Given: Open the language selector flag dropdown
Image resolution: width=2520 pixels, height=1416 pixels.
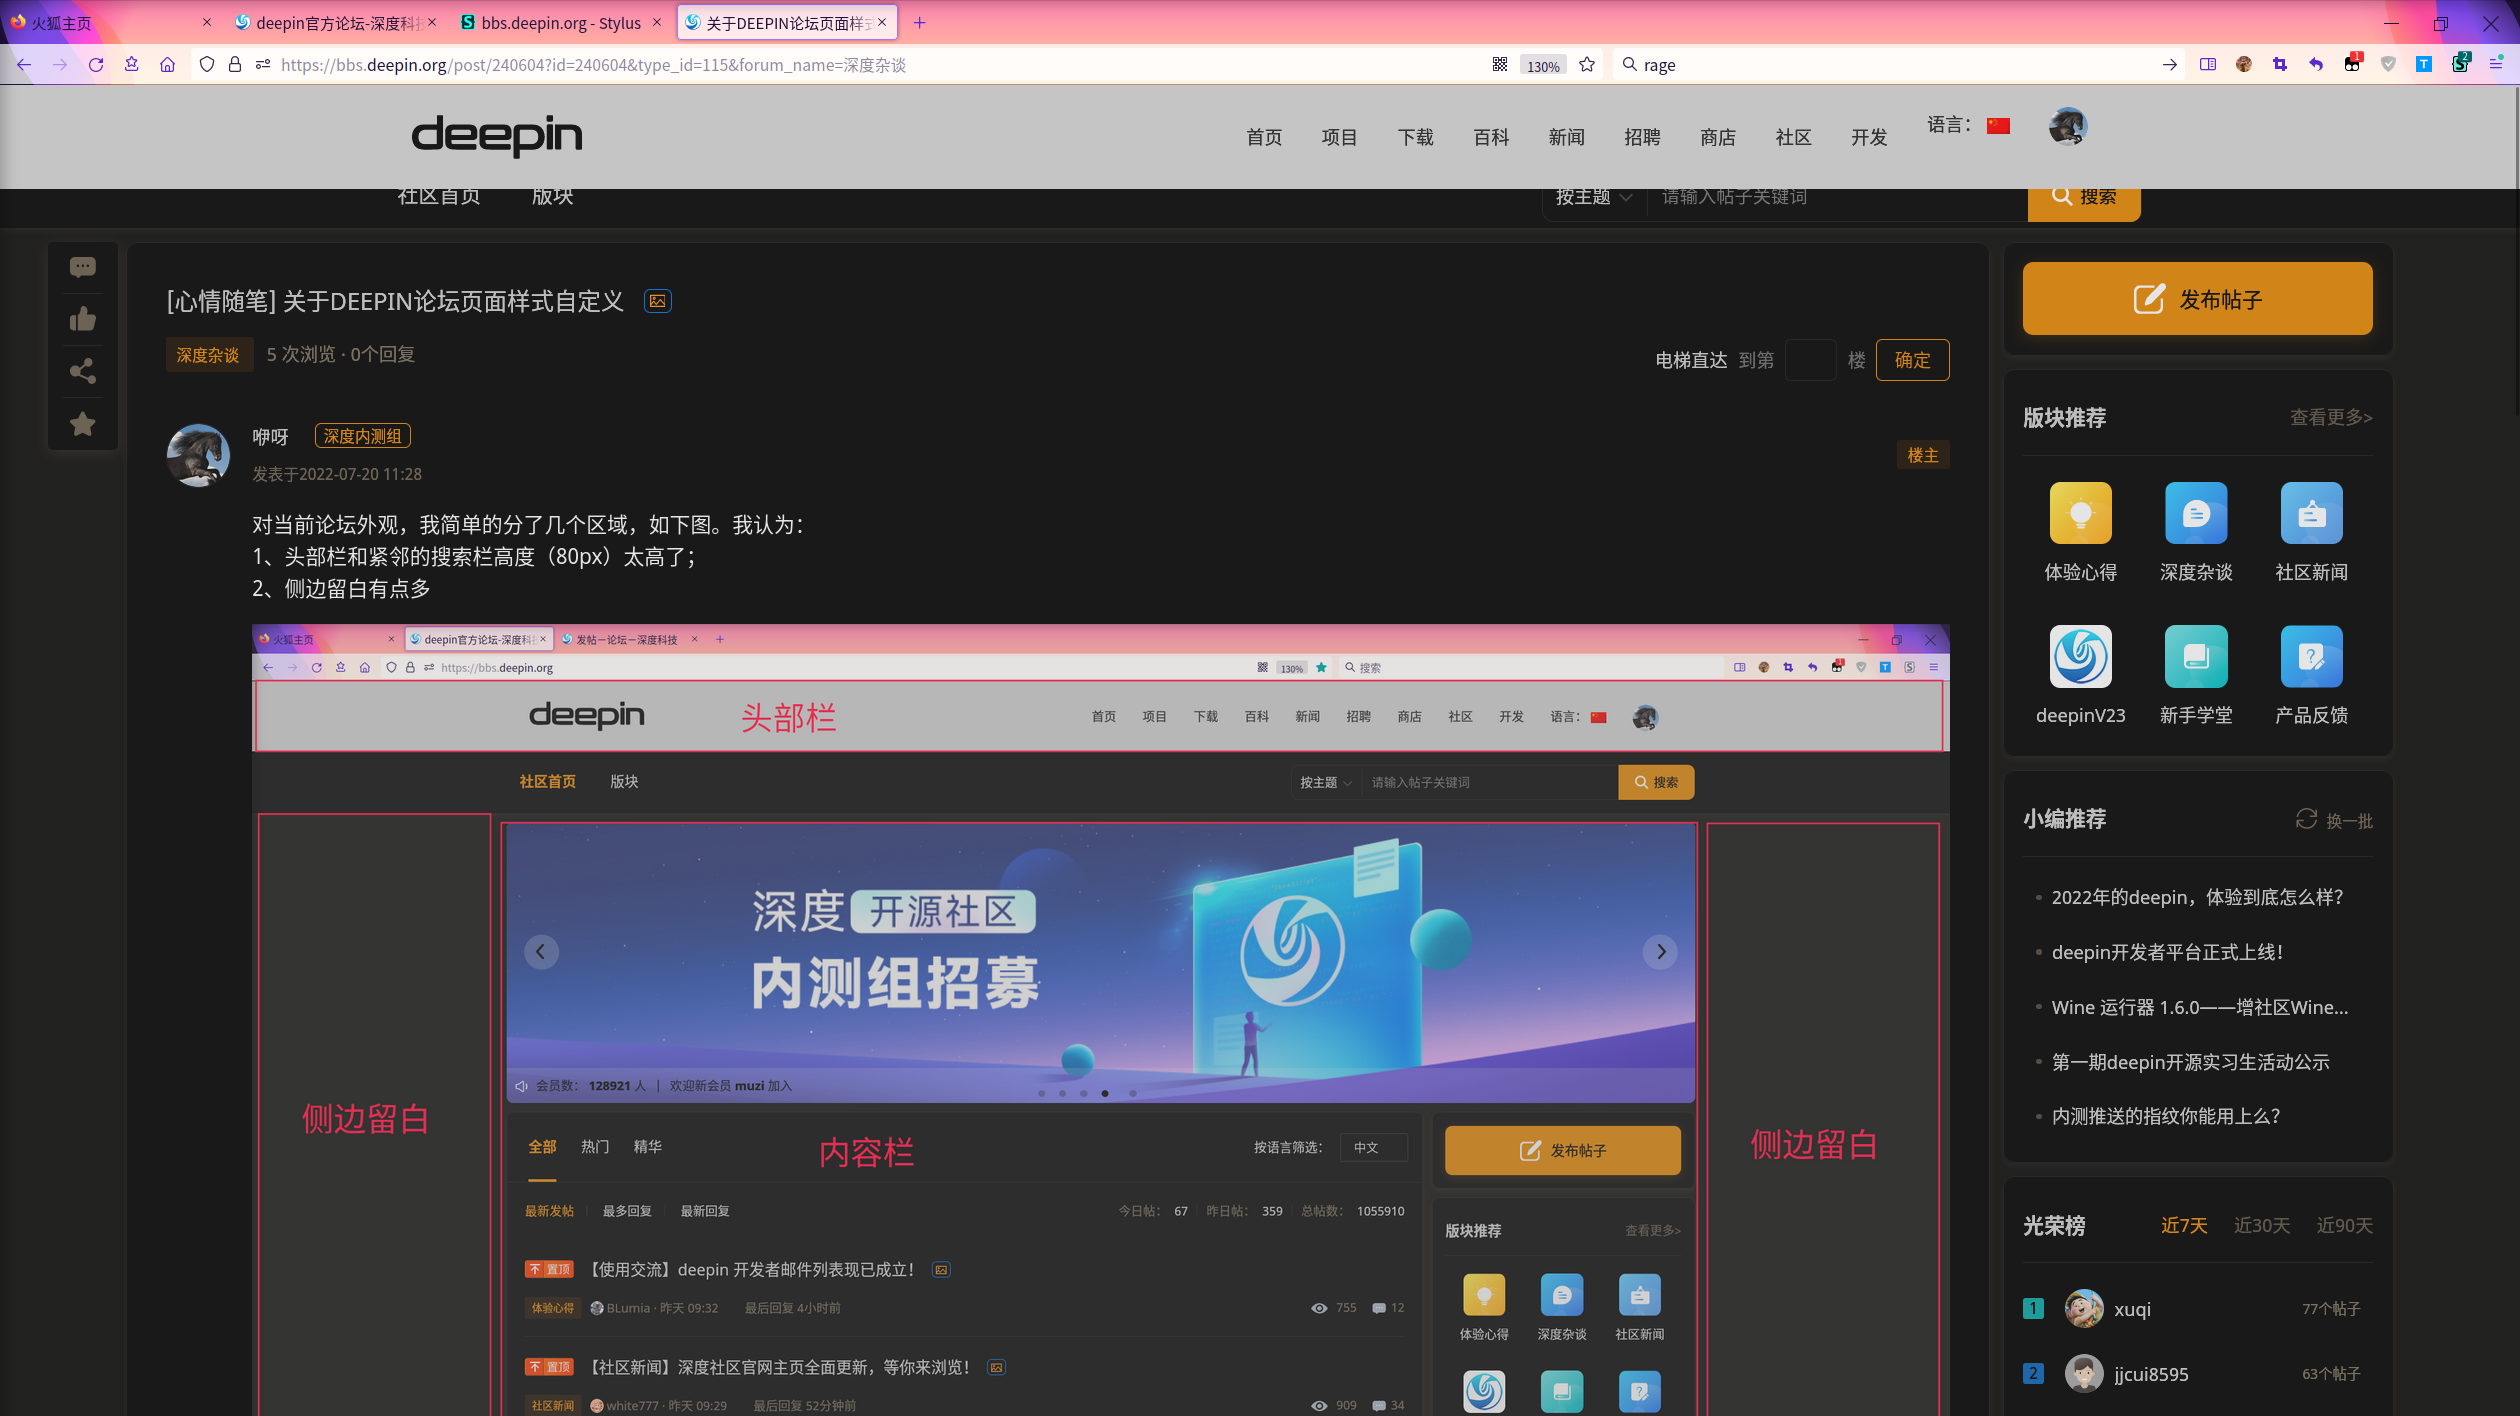Looking at the screenshot, I should pos(1998,126).
